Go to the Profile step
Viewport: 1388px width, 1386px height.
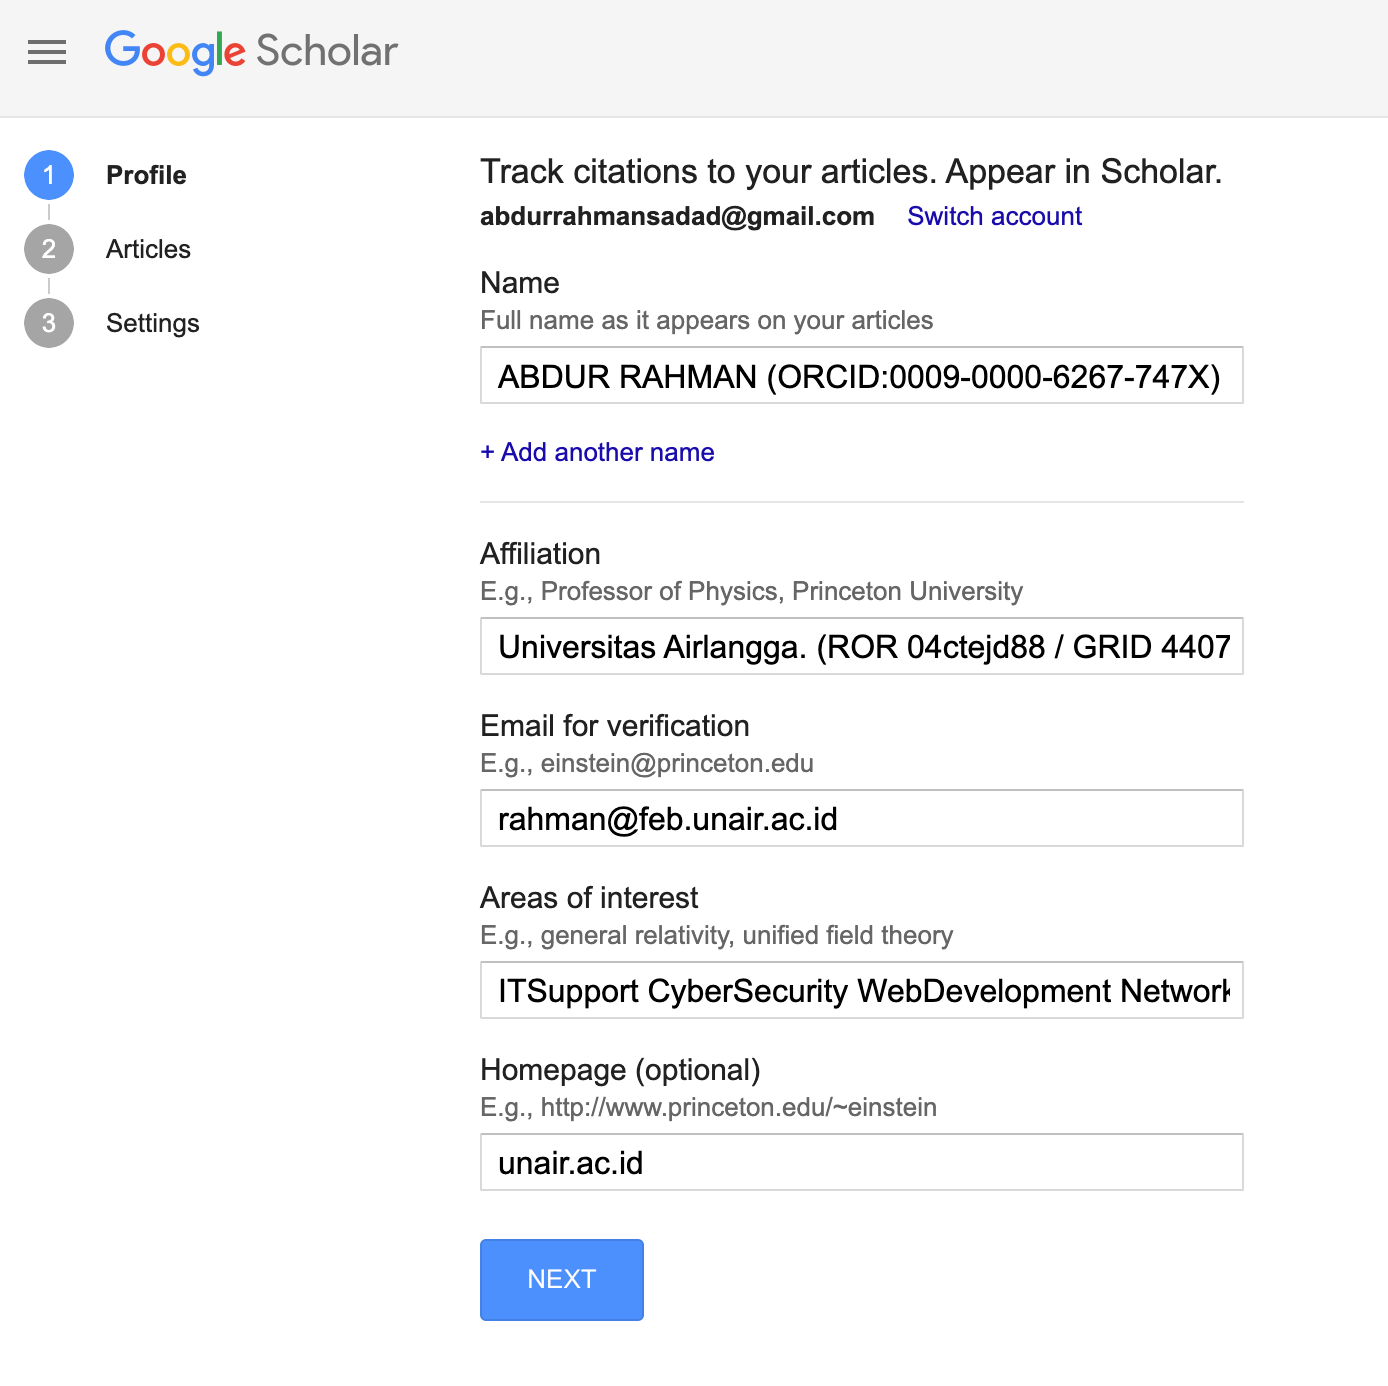(x=146, y=175)
